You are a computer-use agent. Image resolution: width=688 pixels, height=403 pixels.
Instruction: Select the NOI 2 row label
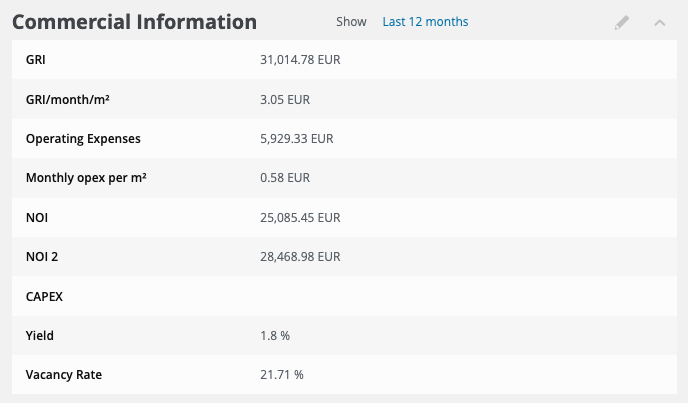42,257
